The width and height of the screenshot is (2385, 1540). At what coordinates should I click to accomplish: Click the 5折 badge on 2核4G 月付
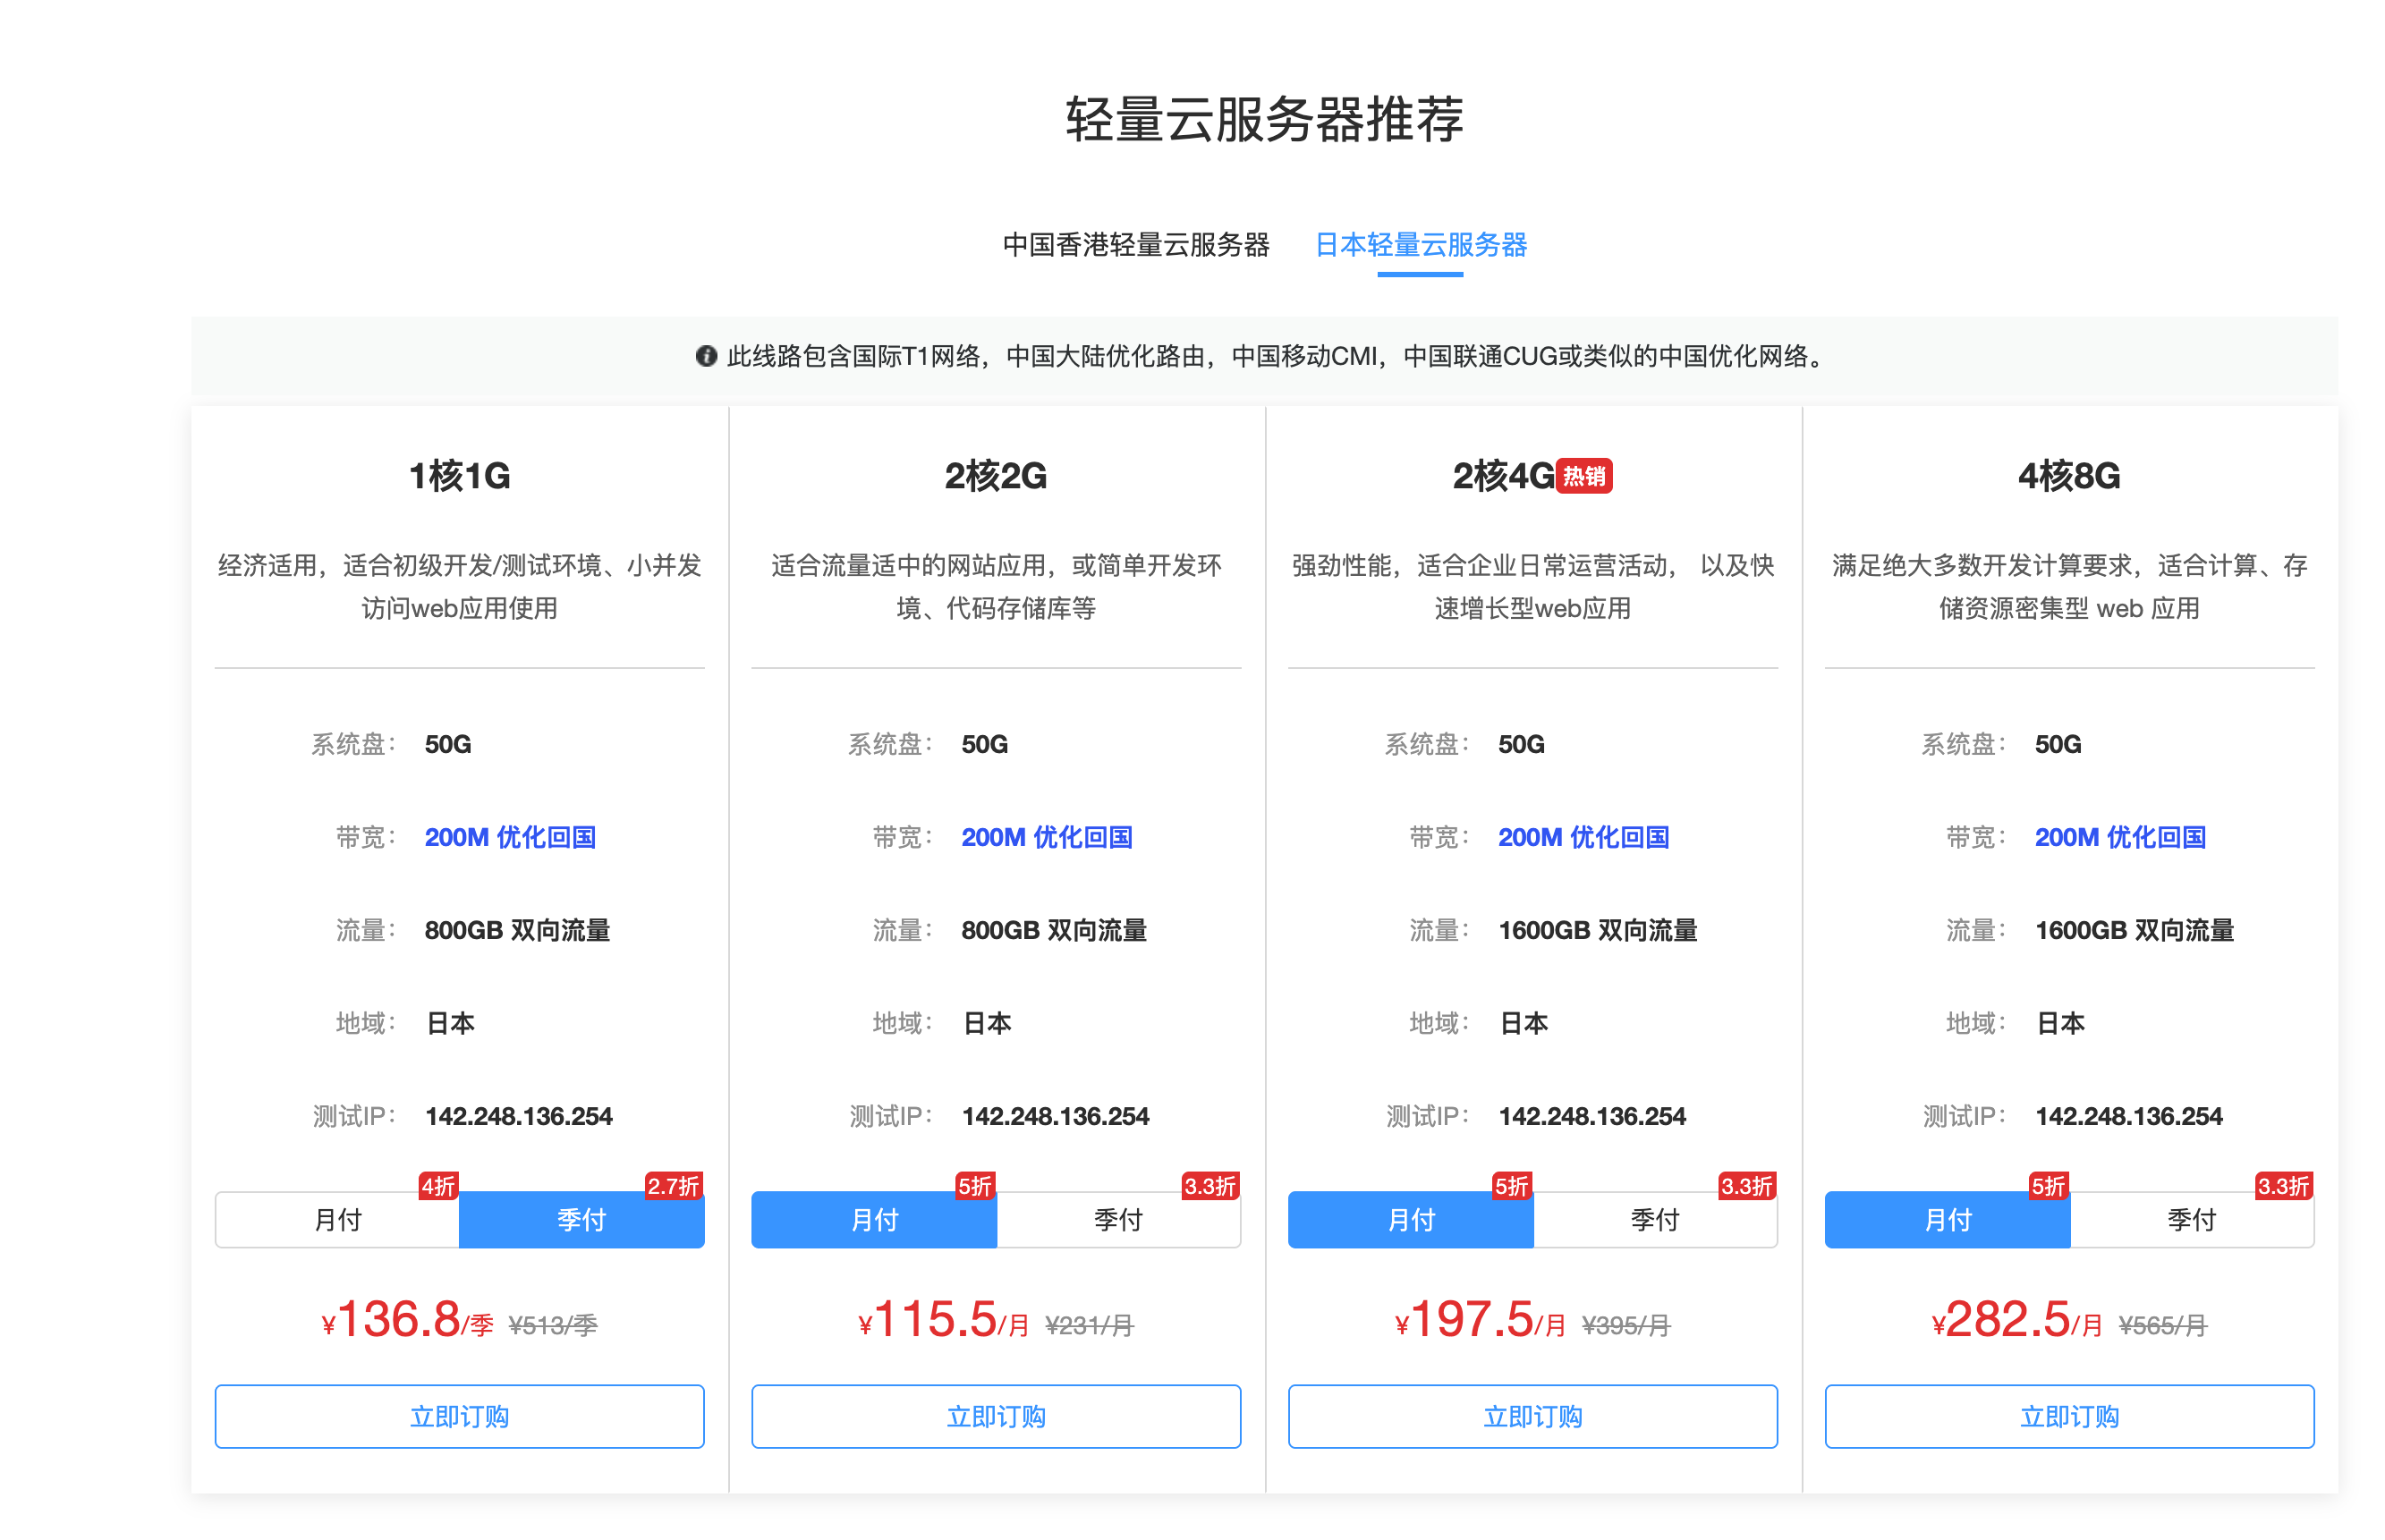point(1511,1186)
